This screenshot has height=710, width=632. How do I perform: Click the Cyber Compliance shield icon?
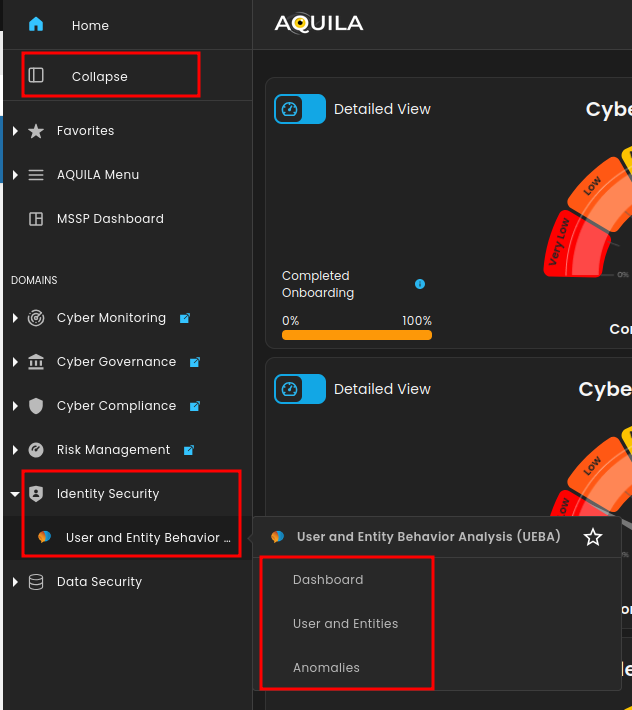point(36,406)
